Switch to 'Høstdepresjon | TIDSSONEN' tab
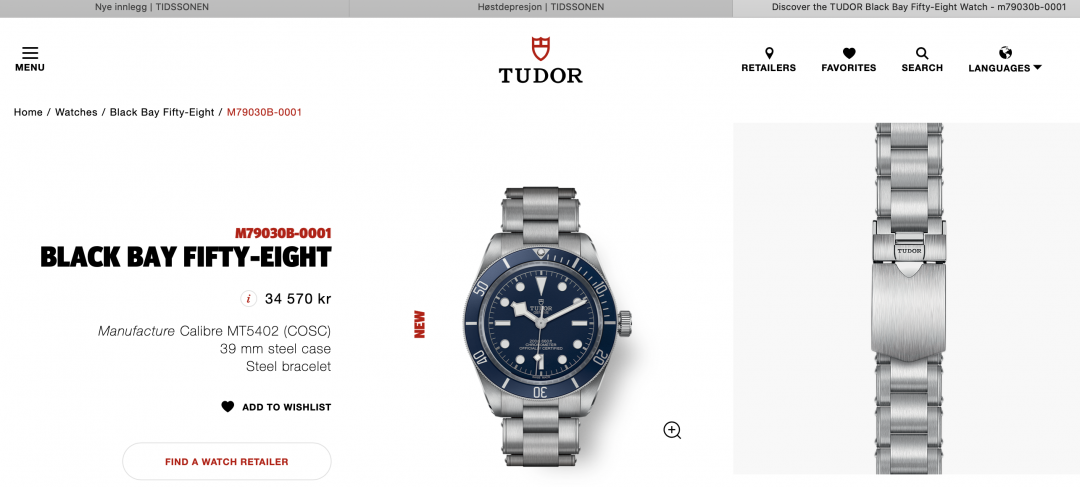Screen dimensions: 1080x487 (x=541, y=7)
